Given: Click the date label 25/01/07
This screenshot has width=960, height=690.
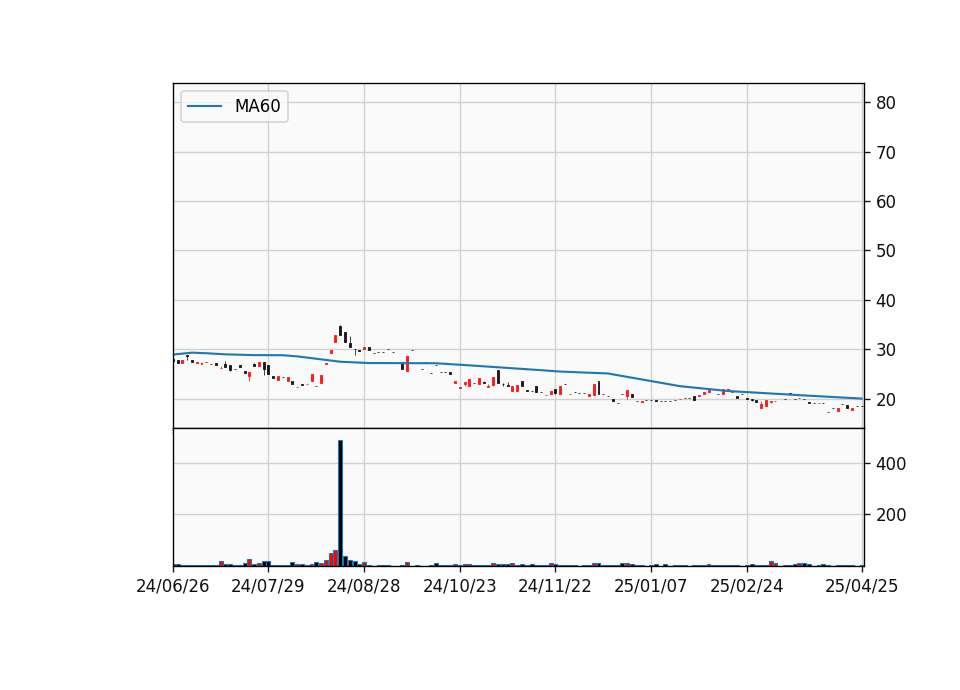Looking at the screenshot, I should [x=651, y=586].
